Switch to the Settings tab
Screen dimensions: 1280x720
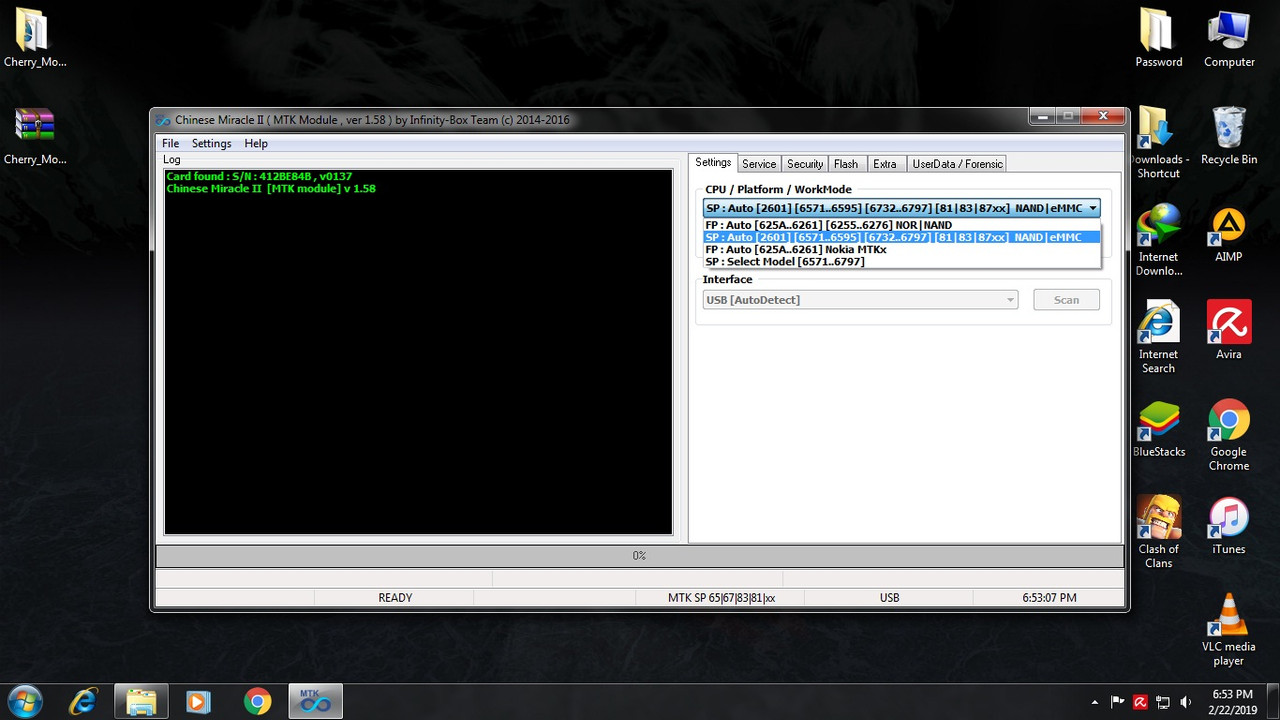coord(713,163)
